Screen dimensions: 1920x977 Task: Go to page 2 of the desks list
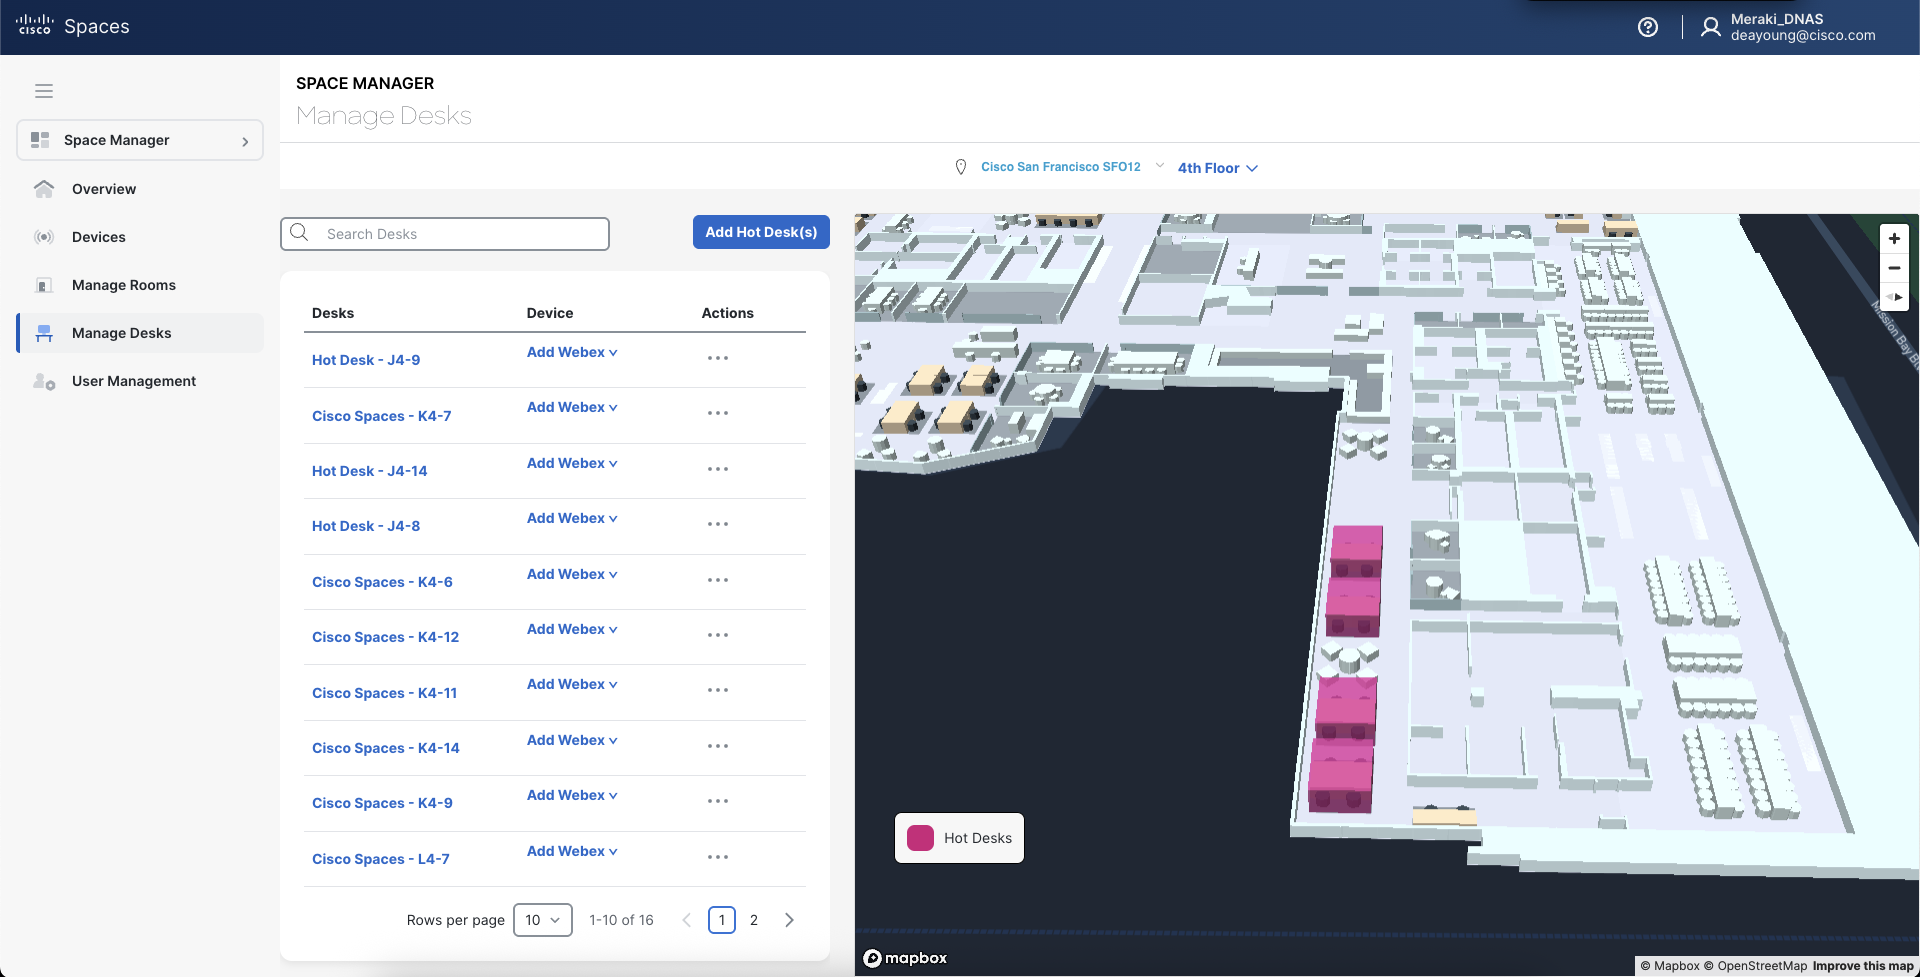[754, 919]
